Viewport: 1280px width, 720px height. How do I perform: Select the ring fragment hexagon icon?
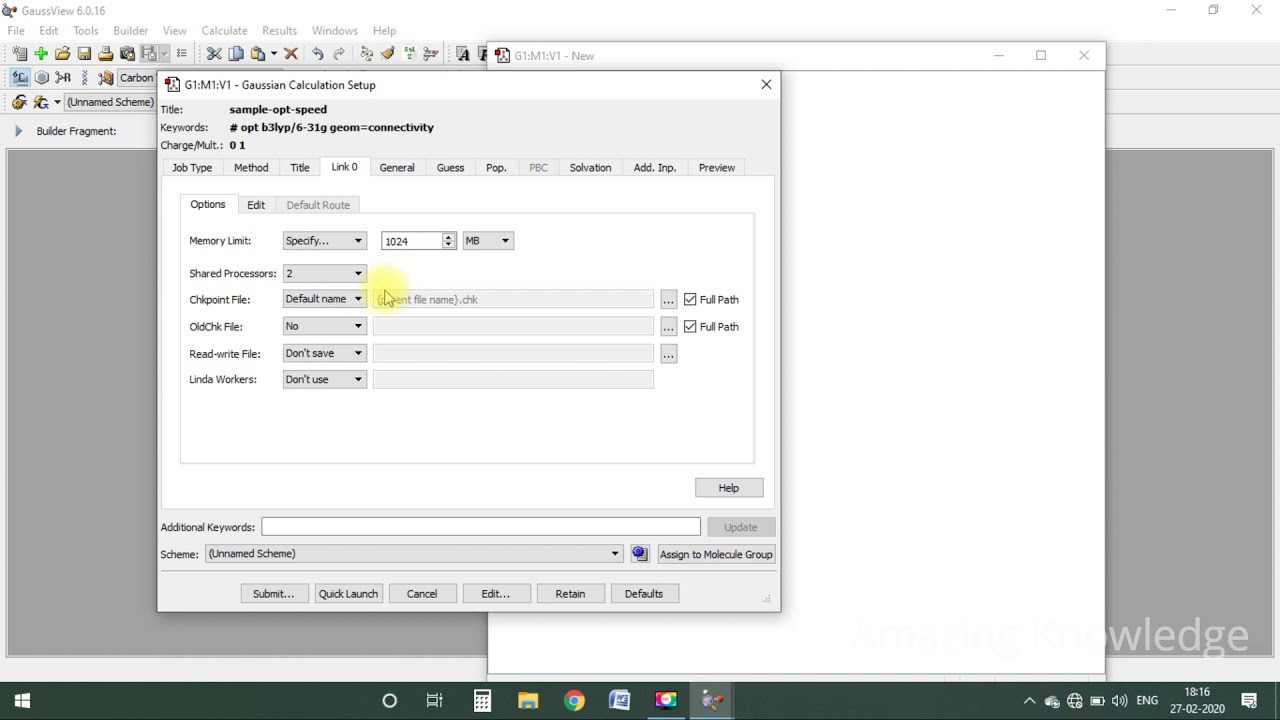tap(42, 78)
